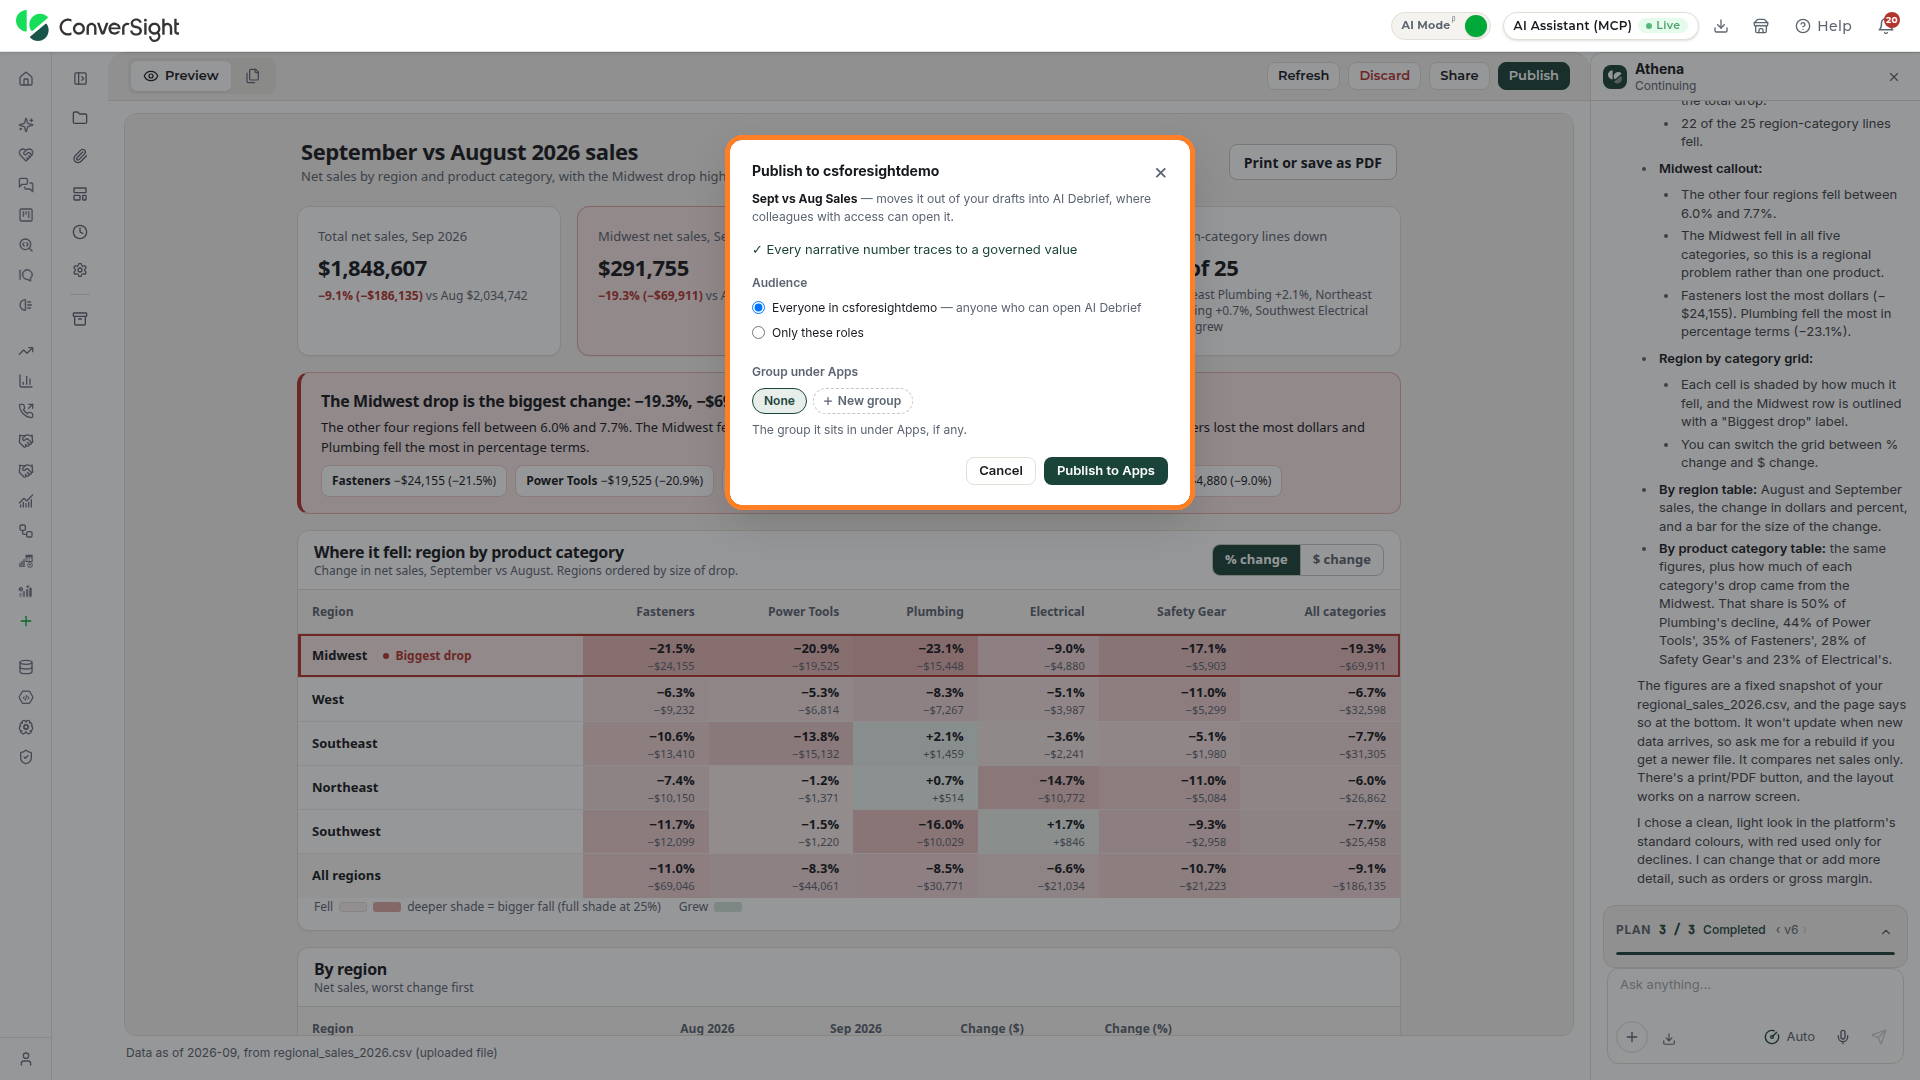Select the None group chip
Image resolution: width=1920 pixels, height=1080 pixels.
pos(779,401)
